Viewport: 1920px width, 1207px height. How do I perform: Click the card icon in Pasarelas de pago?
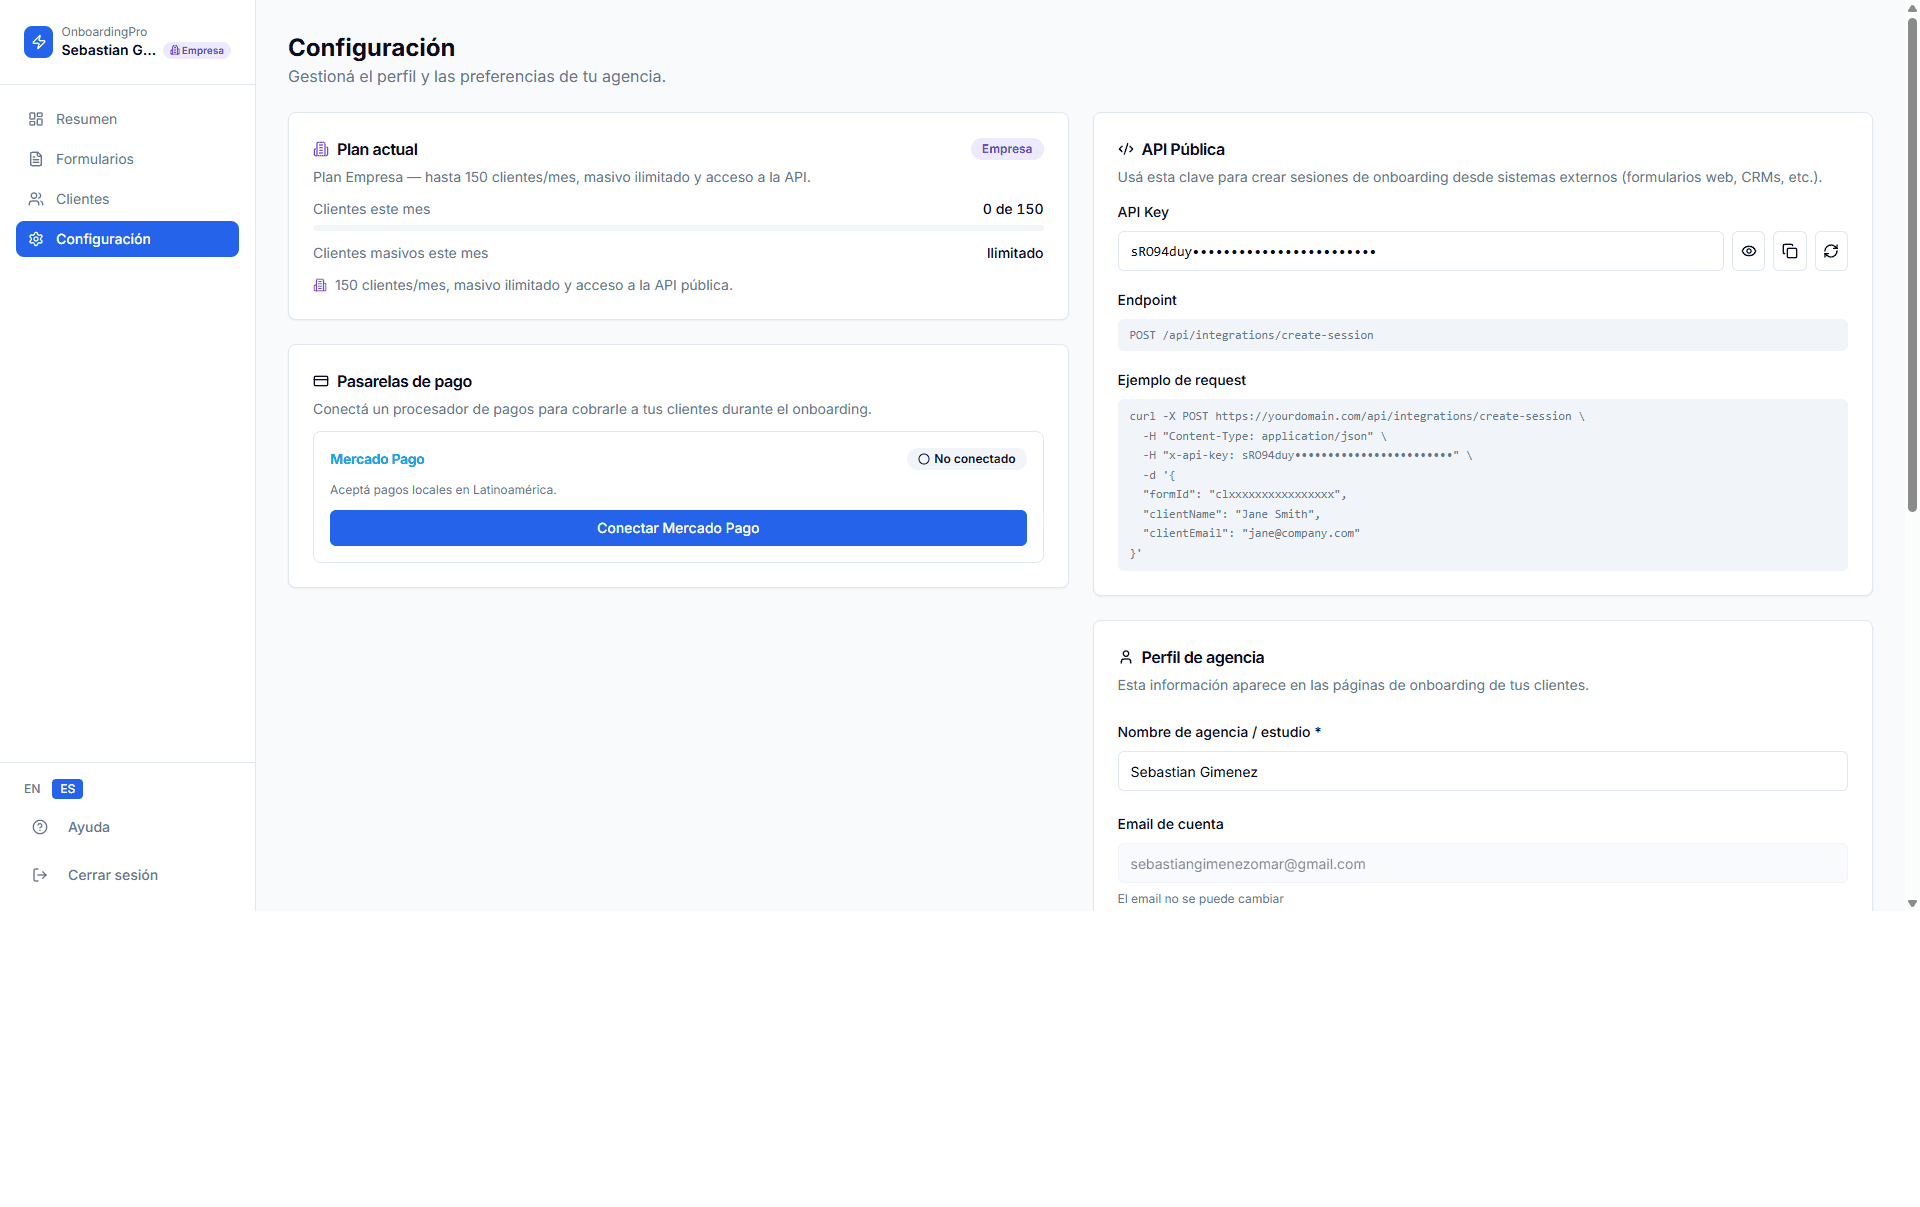click(x=320, y=381)
